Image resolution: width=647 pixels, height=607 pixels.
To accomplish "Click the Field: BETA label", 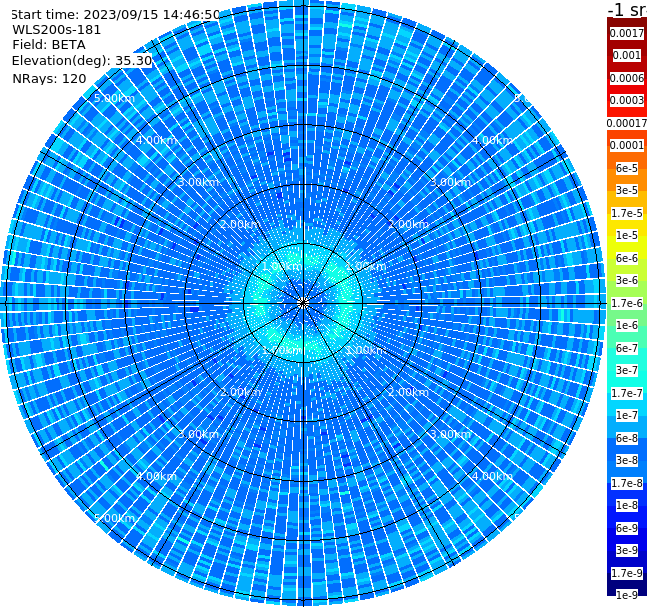I will pos(49,45).
